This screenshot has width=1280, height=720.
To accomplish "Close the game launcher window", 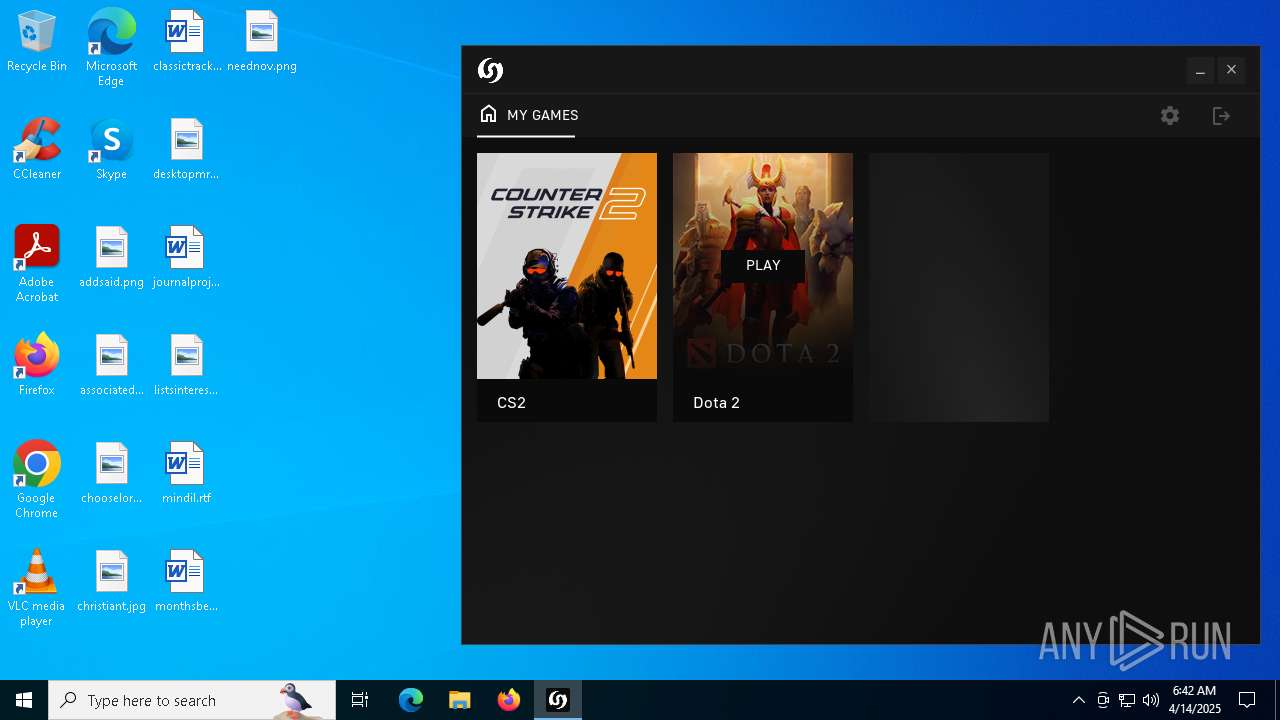I will (x=1231, y=70).
